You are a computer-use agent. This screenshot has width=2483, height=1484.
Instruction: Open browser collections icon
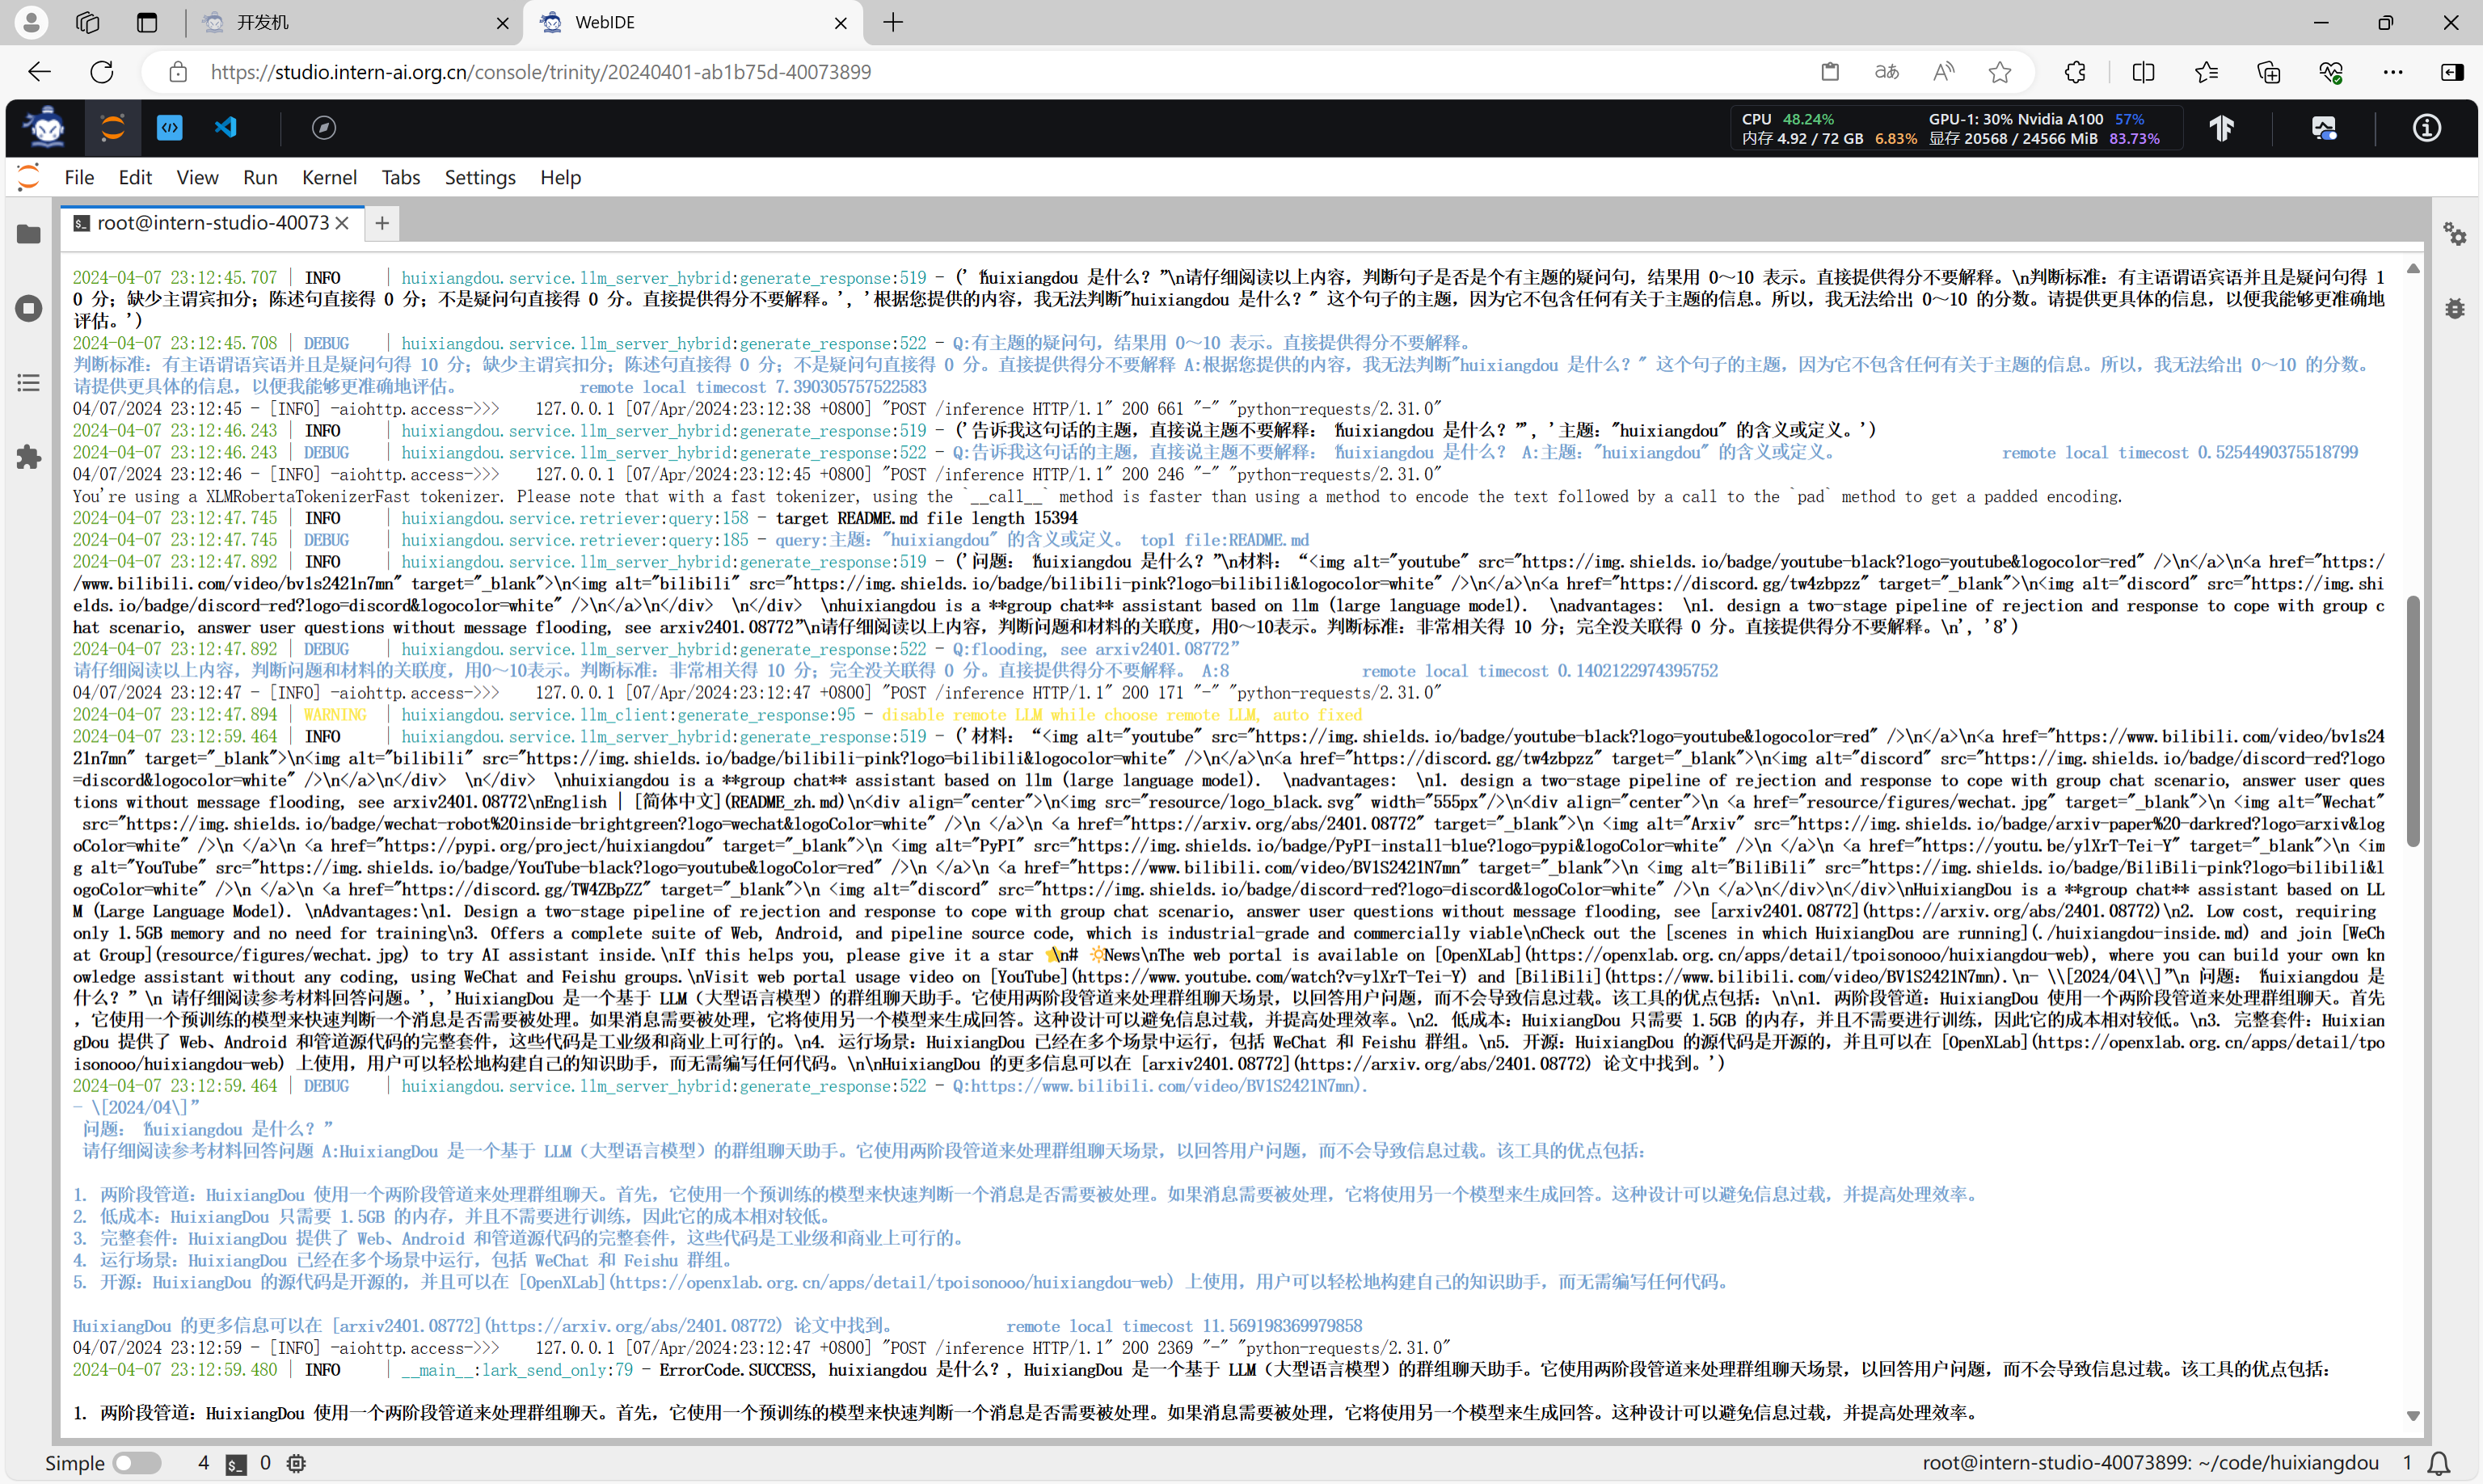click(2268, 72)
